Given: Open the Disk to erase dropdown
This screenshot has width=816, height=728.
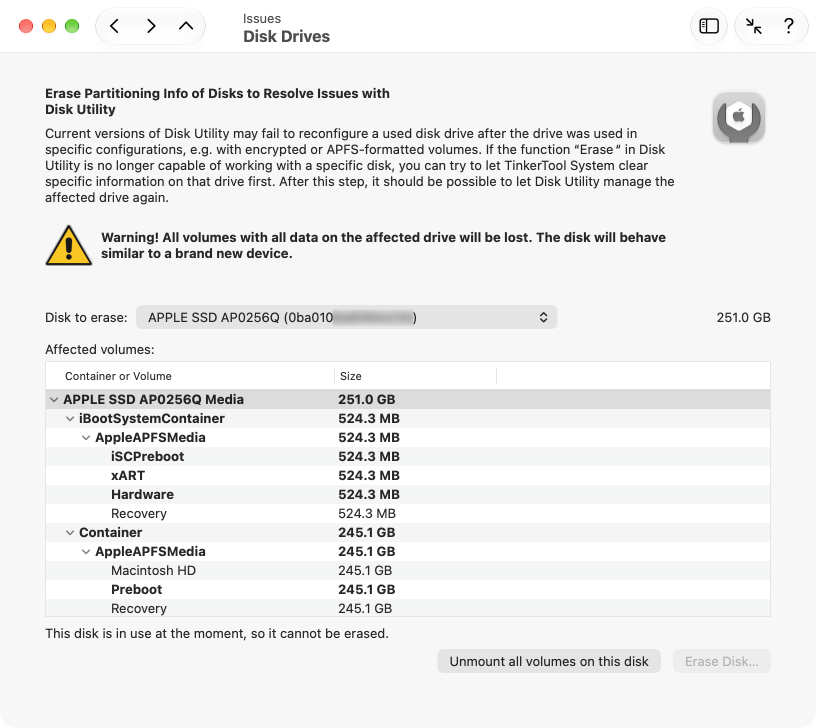Looking at the screenshot, I should tap(347, 317).
